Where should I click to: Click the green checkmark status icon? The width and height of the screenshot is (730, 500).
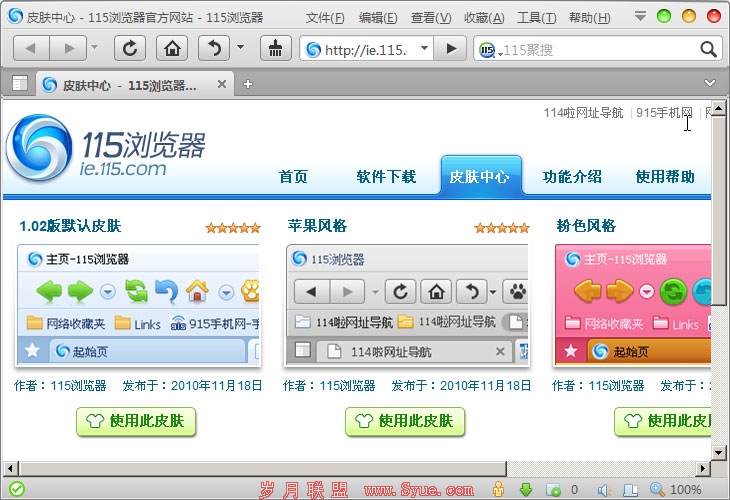17,489
